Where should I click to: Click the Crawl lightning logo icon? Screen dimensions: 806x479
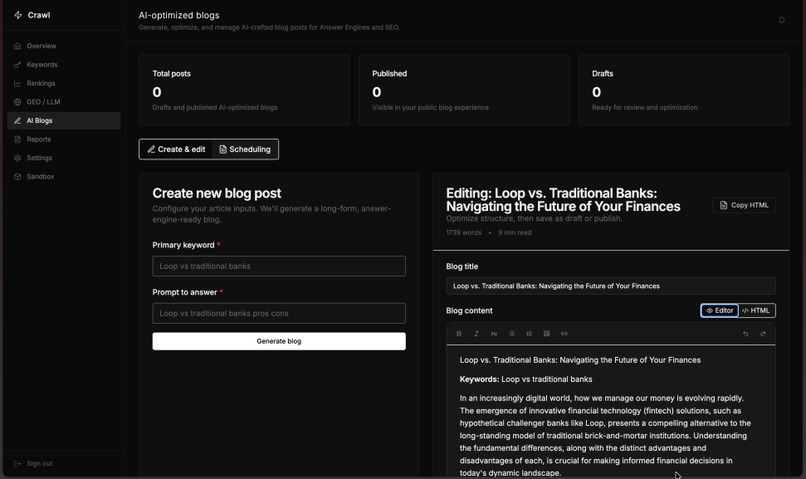point(17,15)
